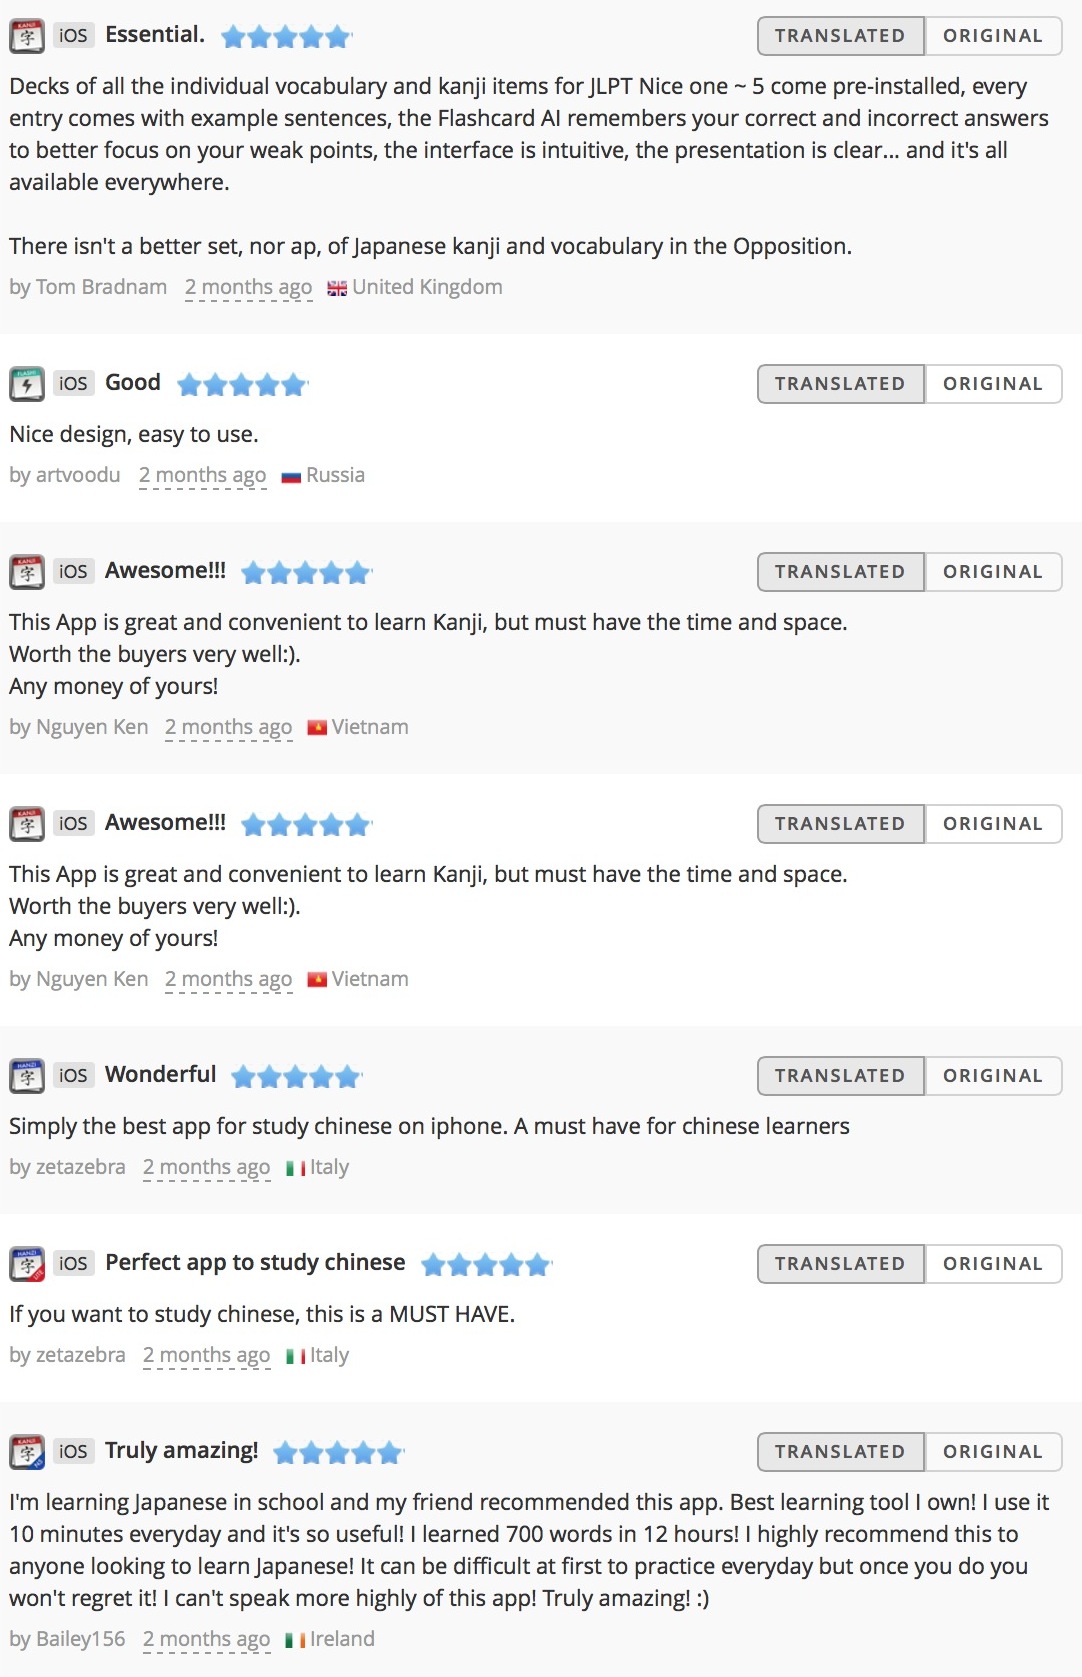Click '2 months ago' under Tom Bradnam's review

pyautogui.click(x=248, y=288)
